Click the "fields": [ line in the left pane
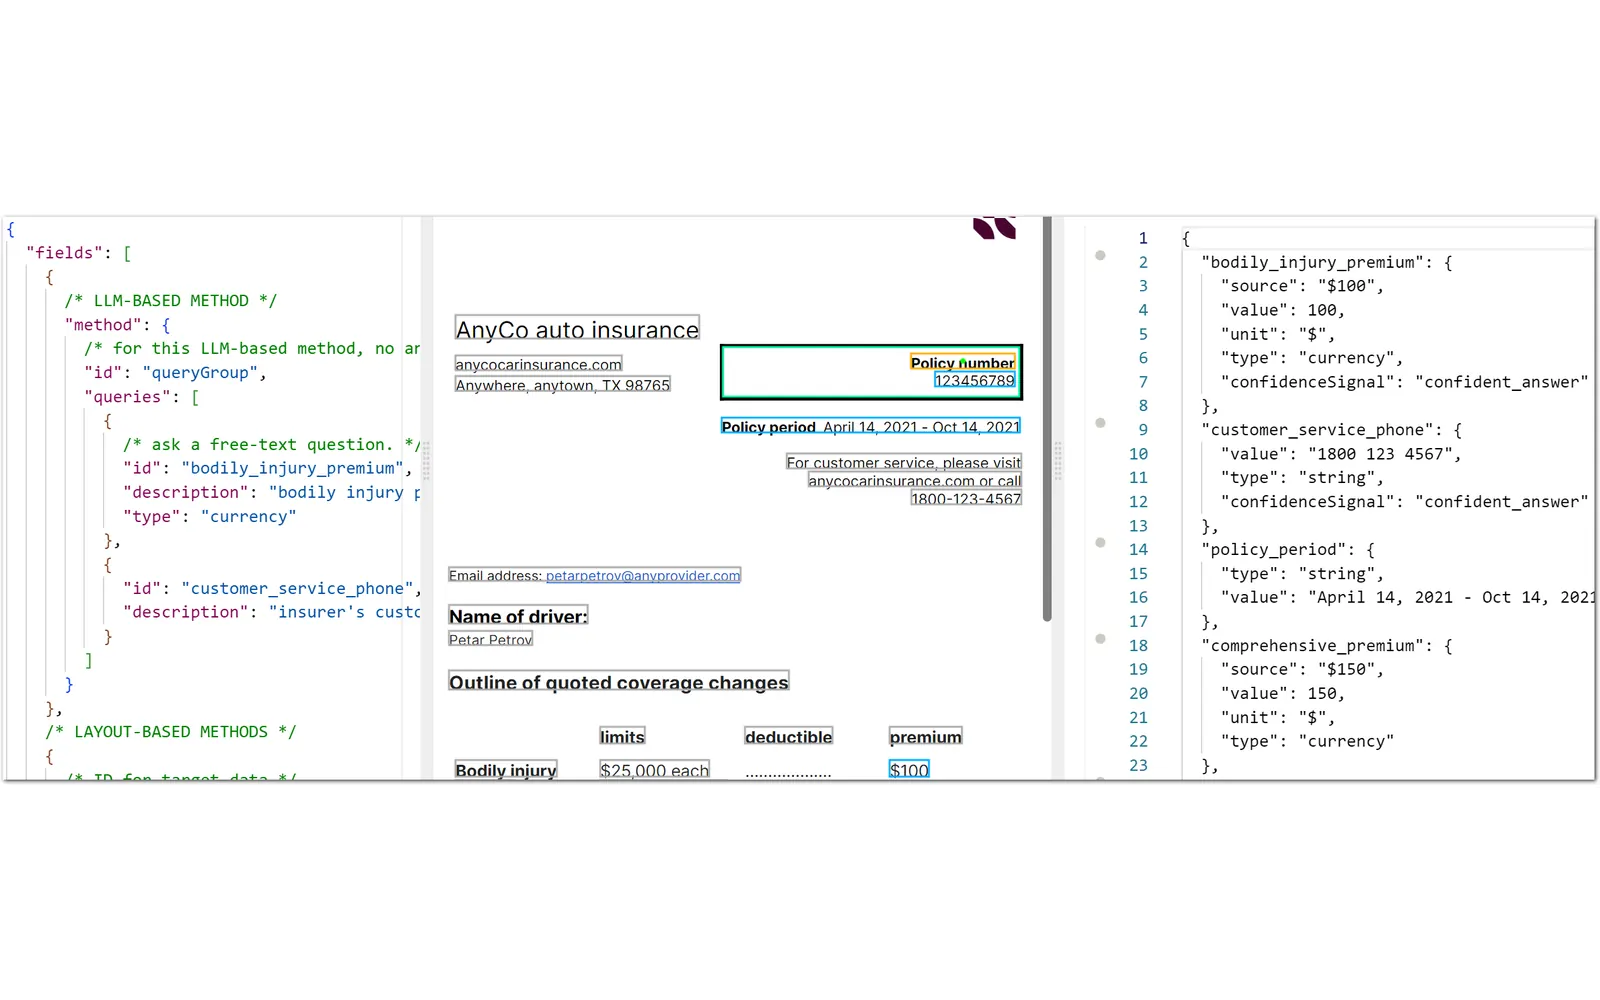The height and width of the screenshot is (1000, 1600). 79,253
